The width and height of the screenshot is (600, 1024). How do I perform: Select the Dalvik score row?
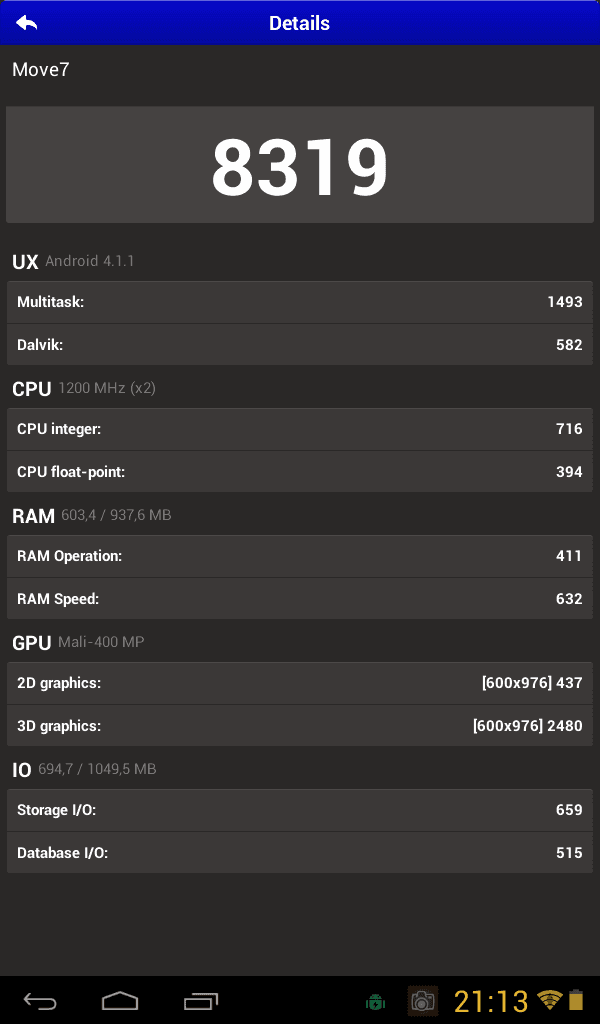300,345
